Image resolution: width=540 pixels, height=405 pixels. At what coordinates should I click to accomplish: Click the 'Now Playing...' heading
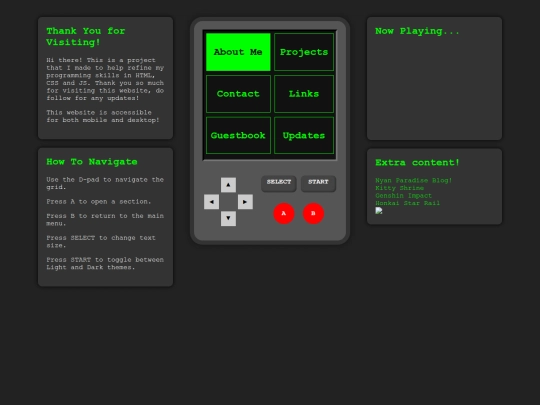point(417,31)
